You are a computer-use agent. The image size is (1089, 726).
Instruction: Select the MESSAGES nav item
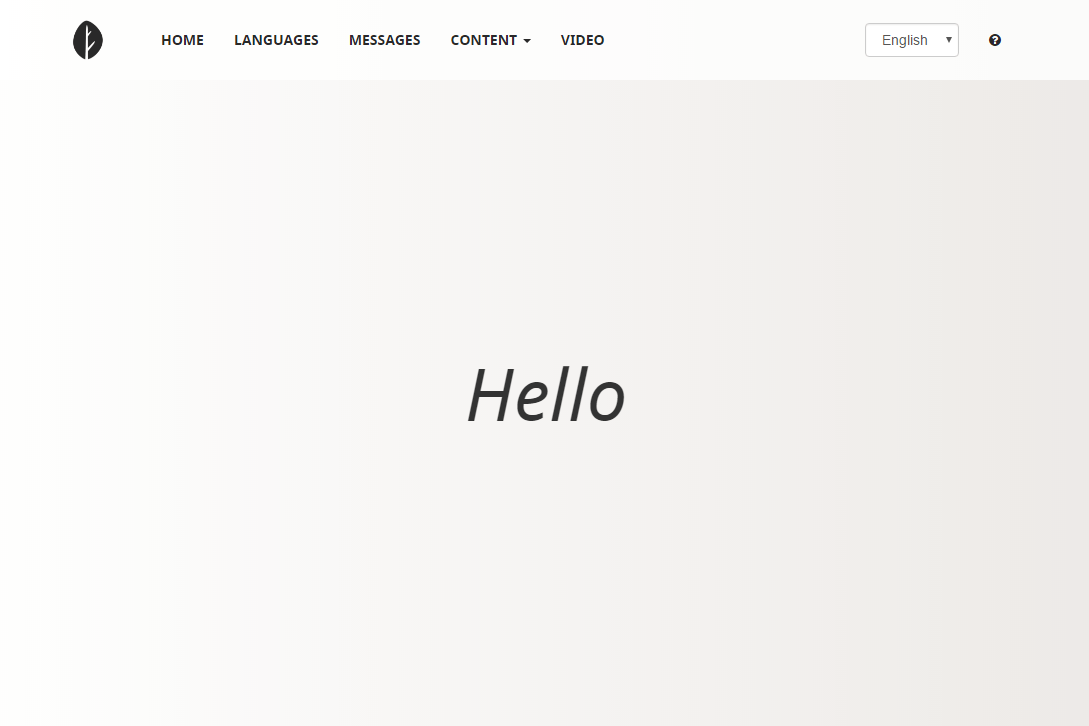[x=384, y=40]
